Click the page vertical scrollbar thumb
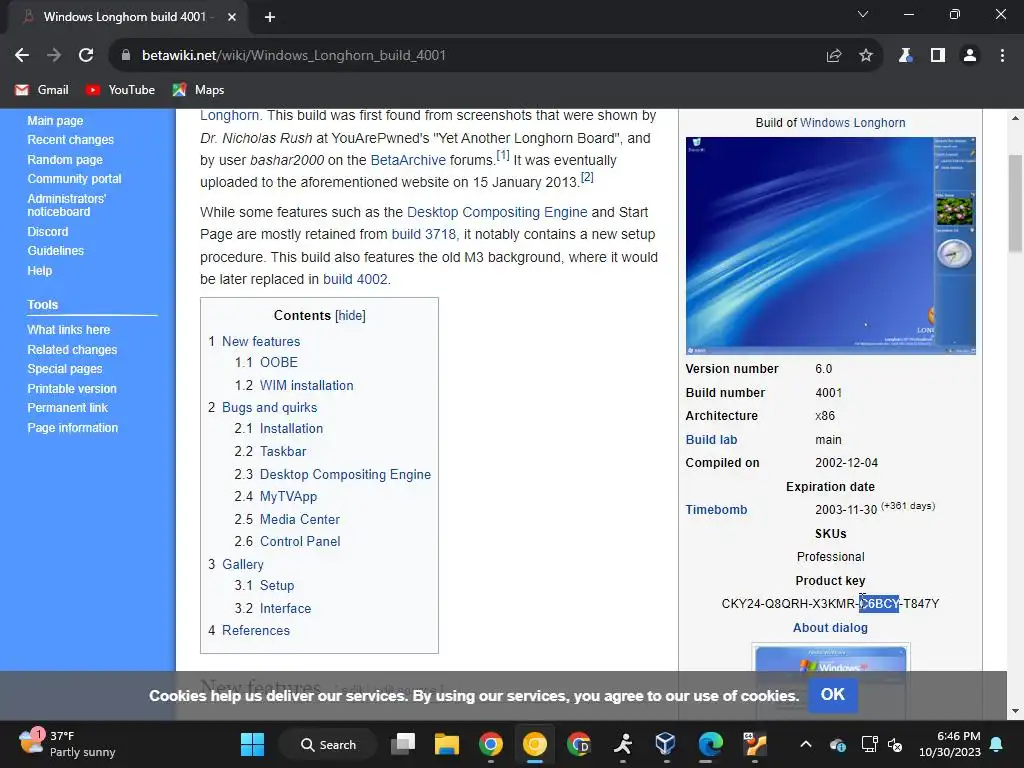Screen dimensions: 1024x768 pos(1016,203)
